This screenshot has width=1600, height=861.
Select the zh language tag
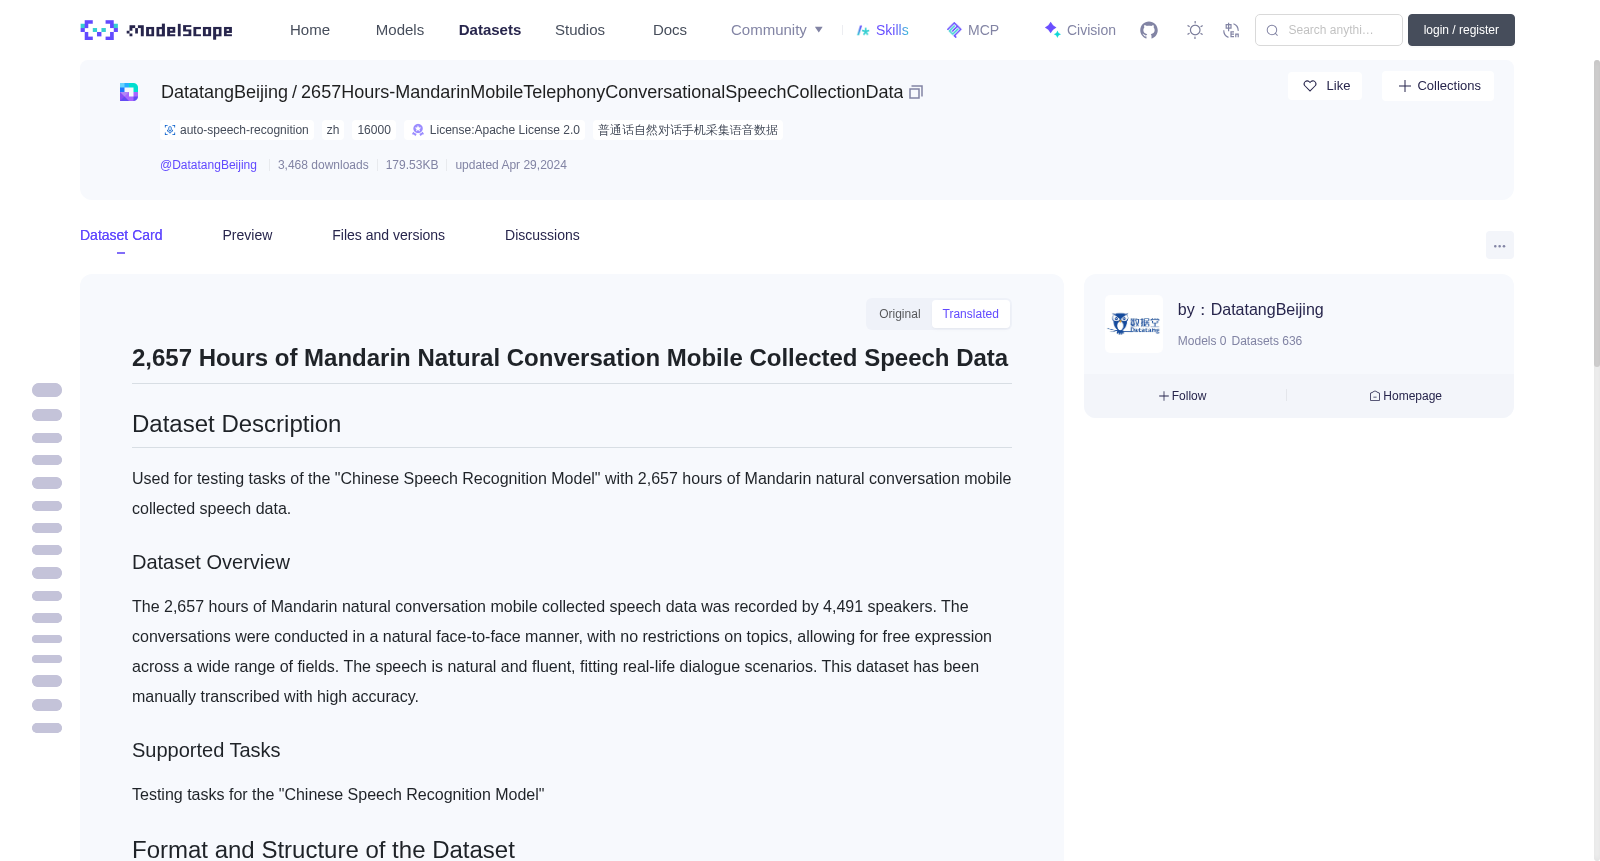point(333,130)
